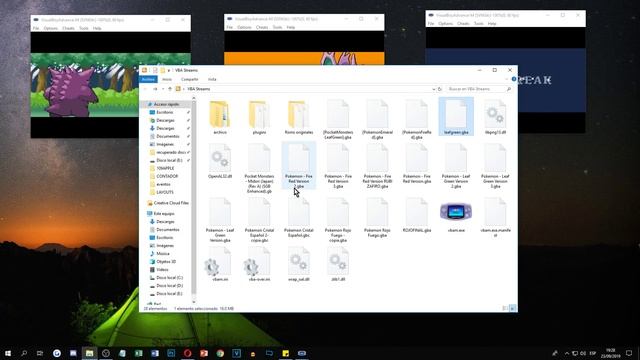This screenshot has width=640, height=360.
Task: Open Options menu in orange VBA window
Action: 244,27
